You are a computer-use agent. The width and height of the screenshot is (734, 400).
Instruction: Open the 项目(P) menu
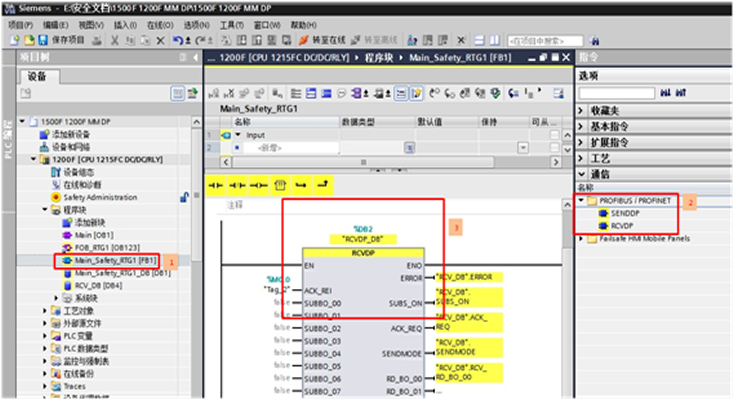pos(21,25)
